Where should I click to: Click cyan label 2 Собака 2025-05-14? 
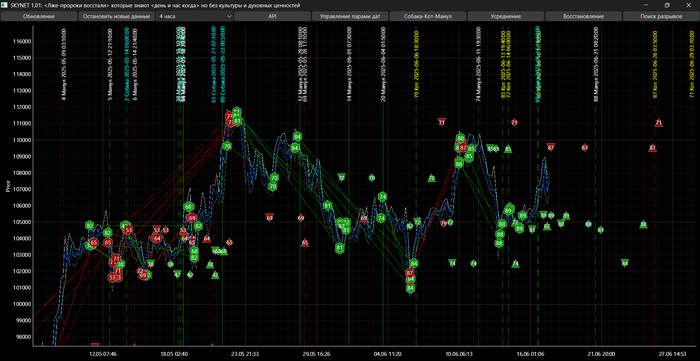[127, 65]
